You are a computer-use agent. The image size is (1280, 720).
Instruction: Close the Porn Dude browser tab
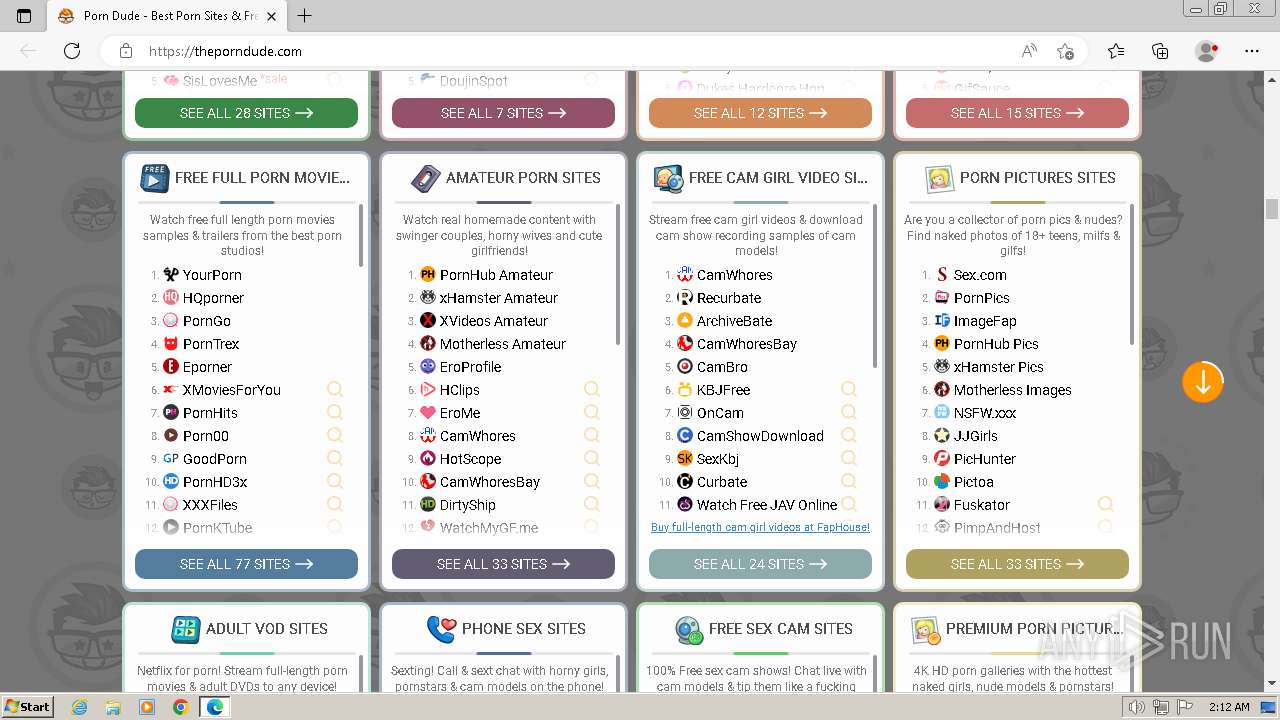click(x=273, y=16)
